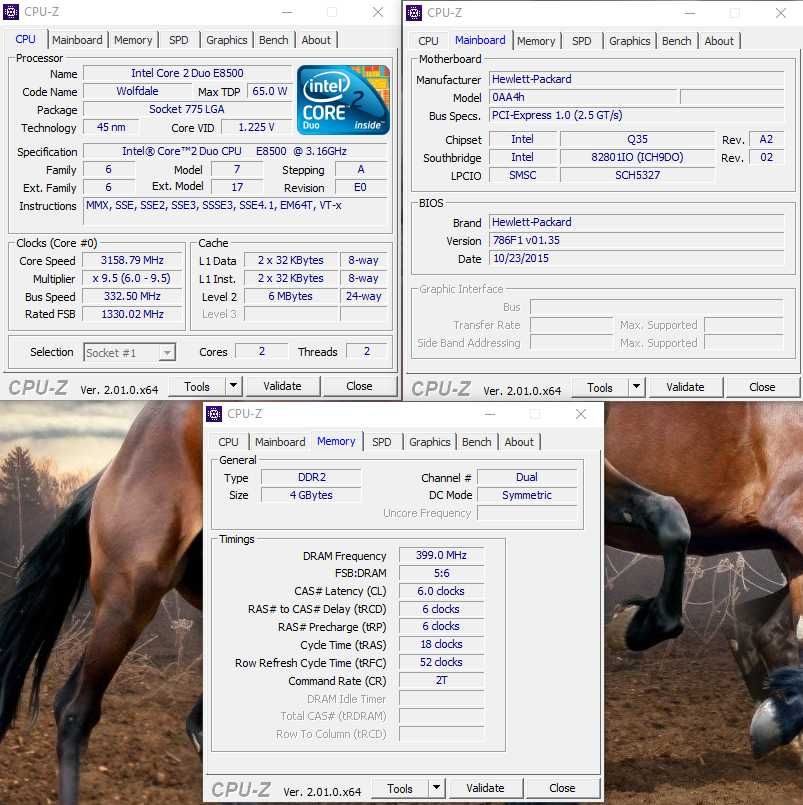The height and width of the screenshot is (805, 803).
Task: Click Close button in the CPU window
Action: coord(359,386)
